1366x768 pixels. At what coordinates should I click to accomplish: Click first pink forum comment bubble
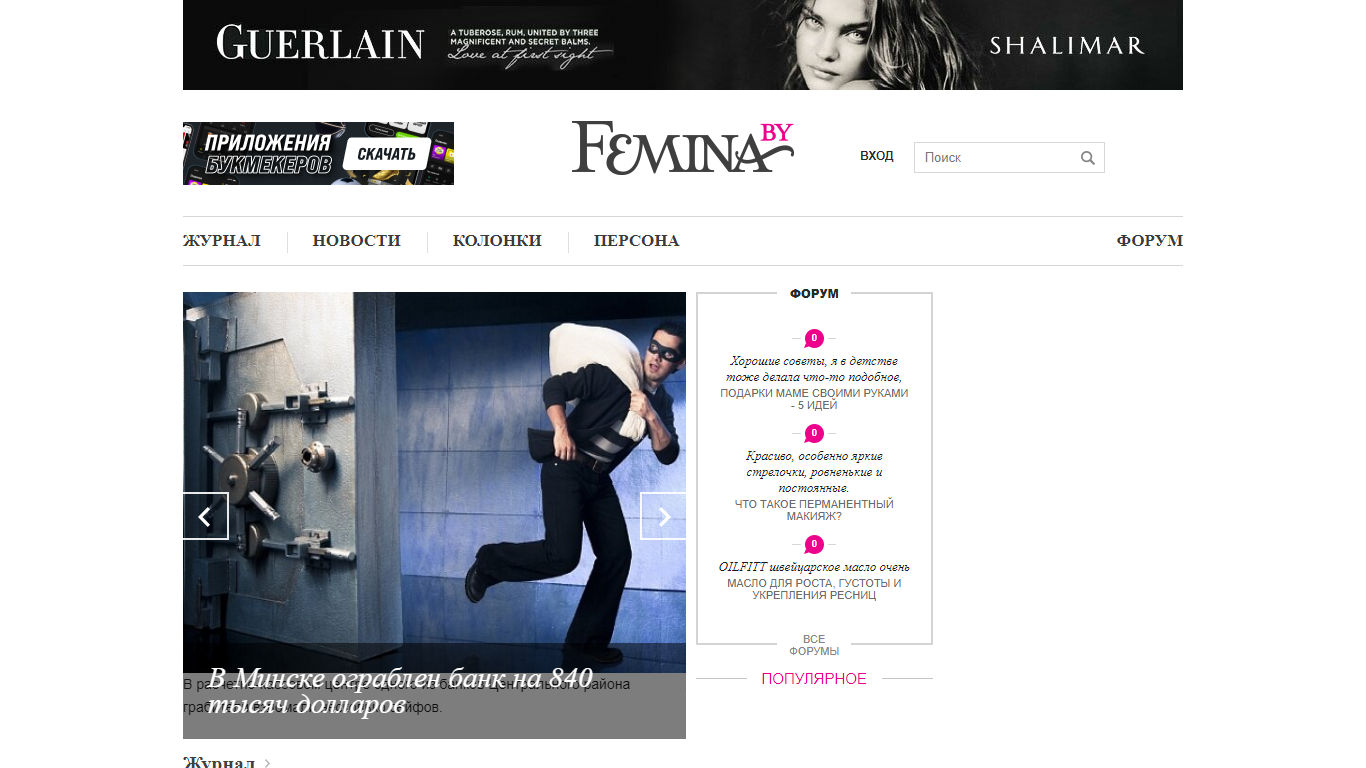[x=814, y=338]
